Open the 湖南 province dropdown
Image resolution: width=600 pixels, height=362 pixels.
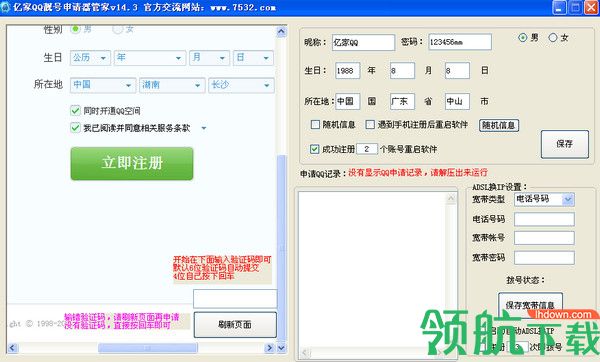[x=172, y=85]
